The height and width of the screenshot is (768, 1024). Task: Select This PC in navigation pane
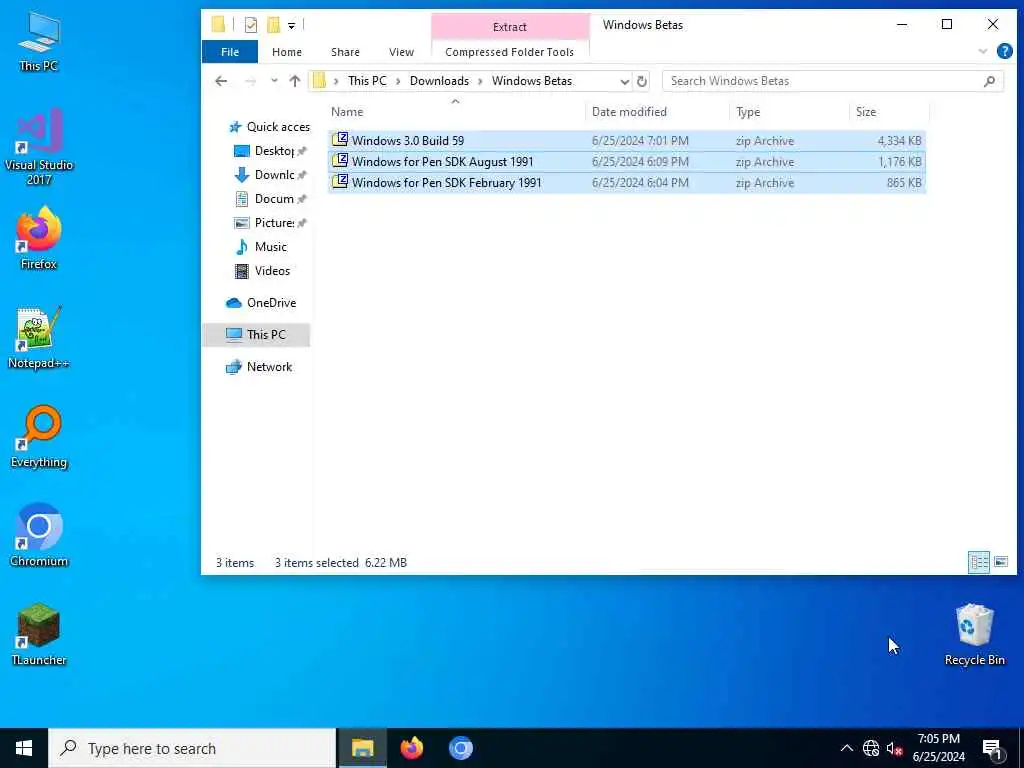256,334
